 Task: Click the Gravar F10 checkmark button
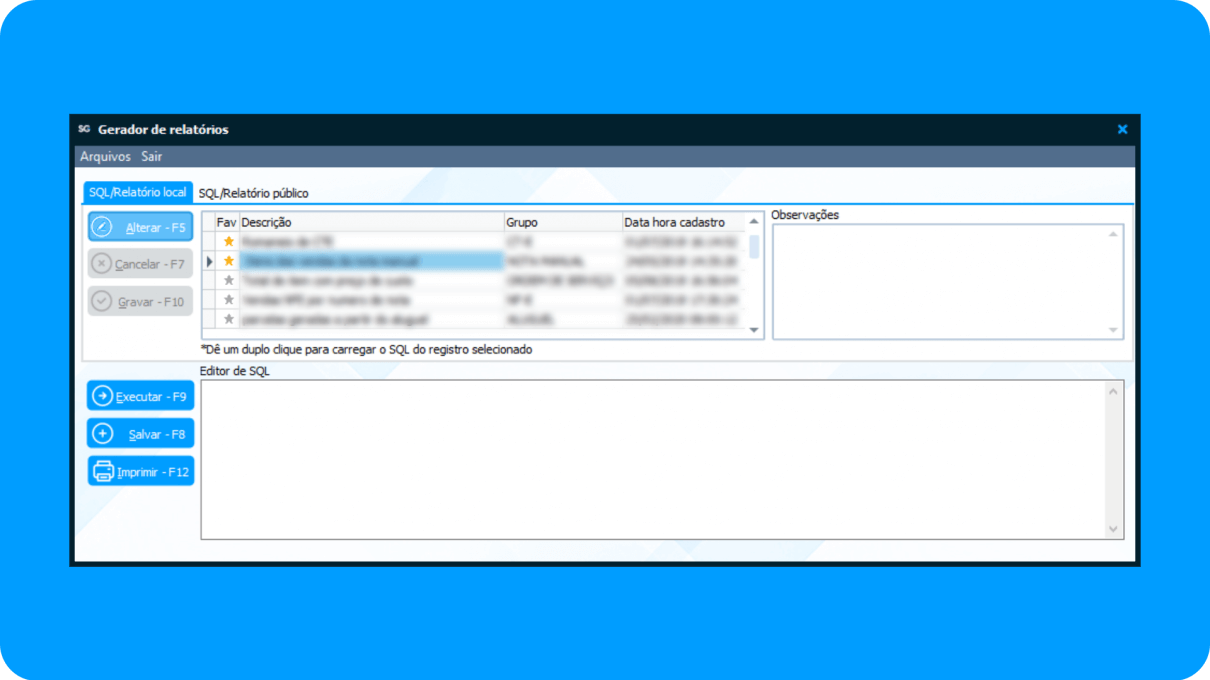(x=140, y=301)
